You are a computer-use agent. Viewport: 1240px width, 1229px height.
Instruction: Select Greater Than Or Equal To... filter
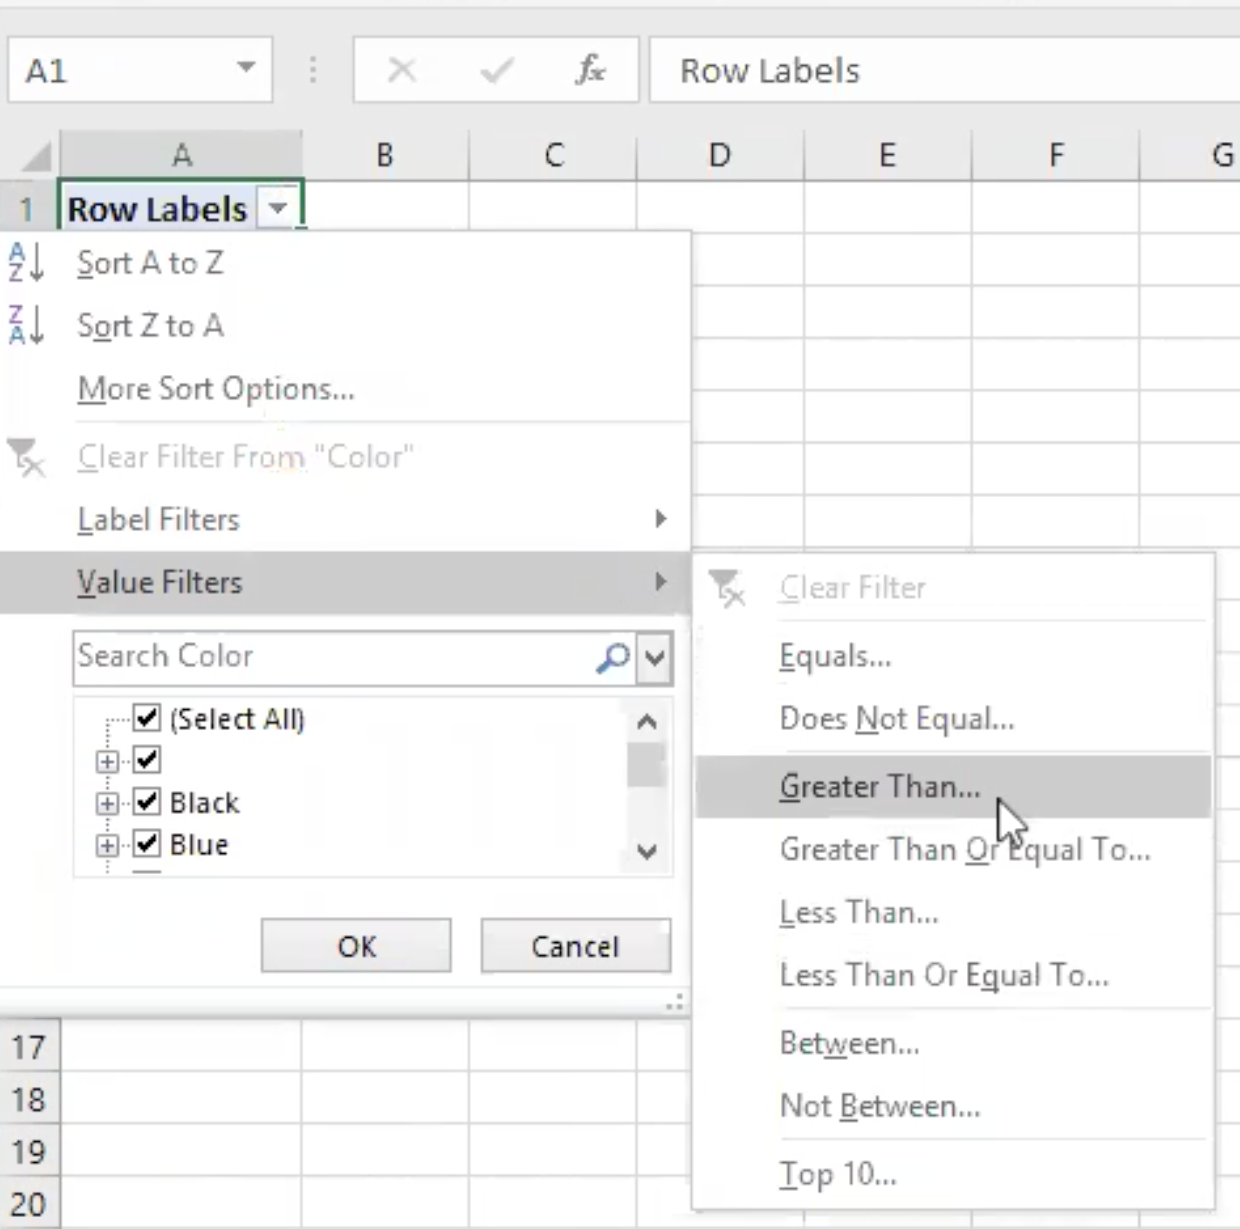pyautogui.click(x=953, y=849)
